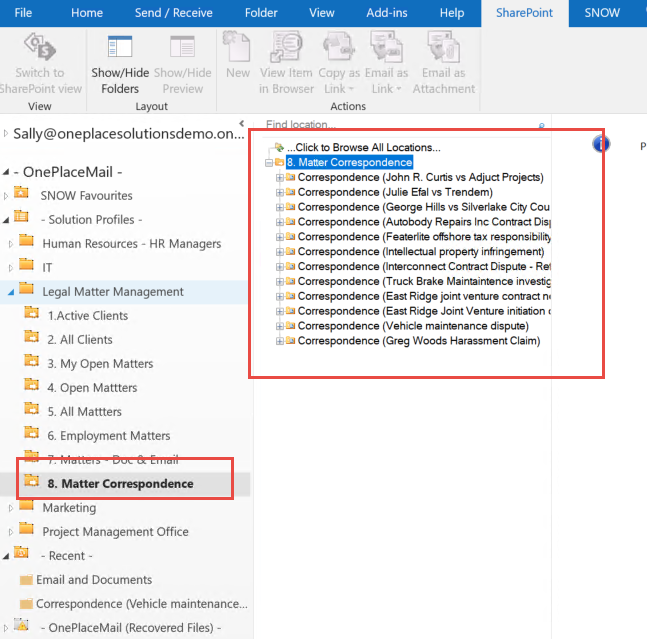The height and width of the screenshot is (639, 647).
Task: Collapse the Solution Profiles node
Action: point(6,220)
